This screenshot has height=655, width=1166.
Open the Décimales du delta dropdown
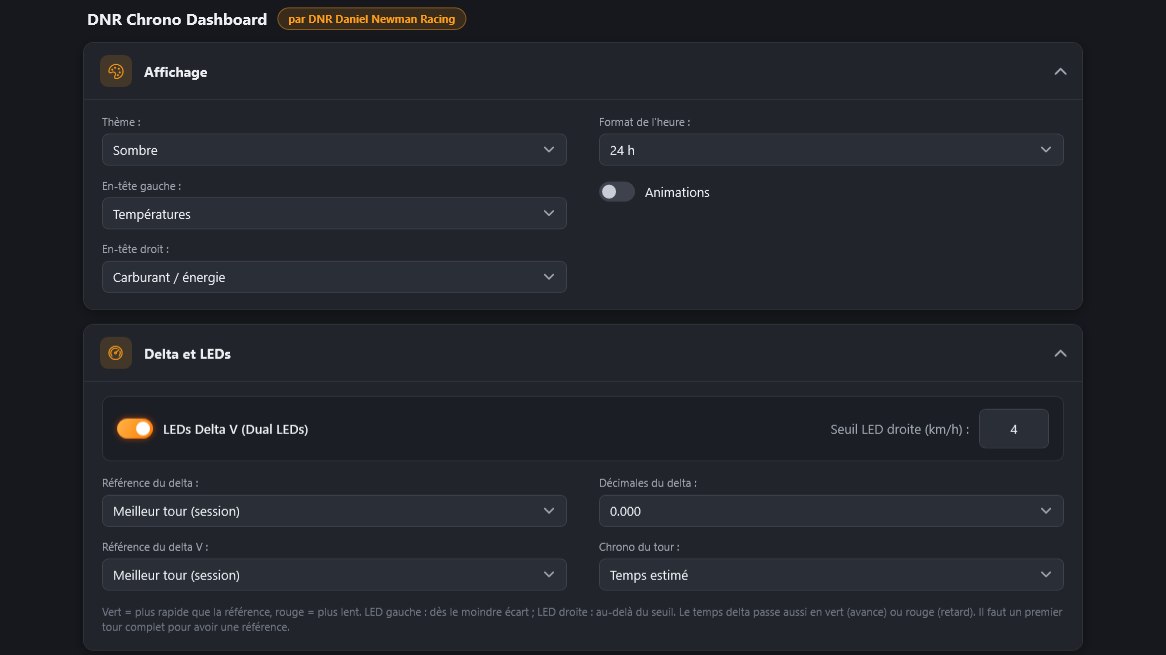(831, 511)
